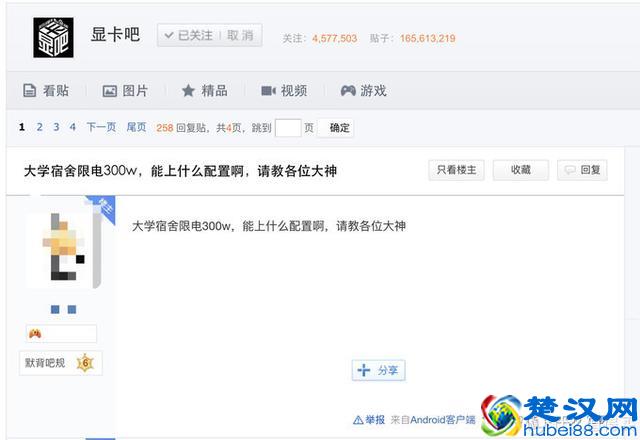Click the post count 165,613,219
The height and width of the screenshot is (440, 640).
tap(427, 38)
